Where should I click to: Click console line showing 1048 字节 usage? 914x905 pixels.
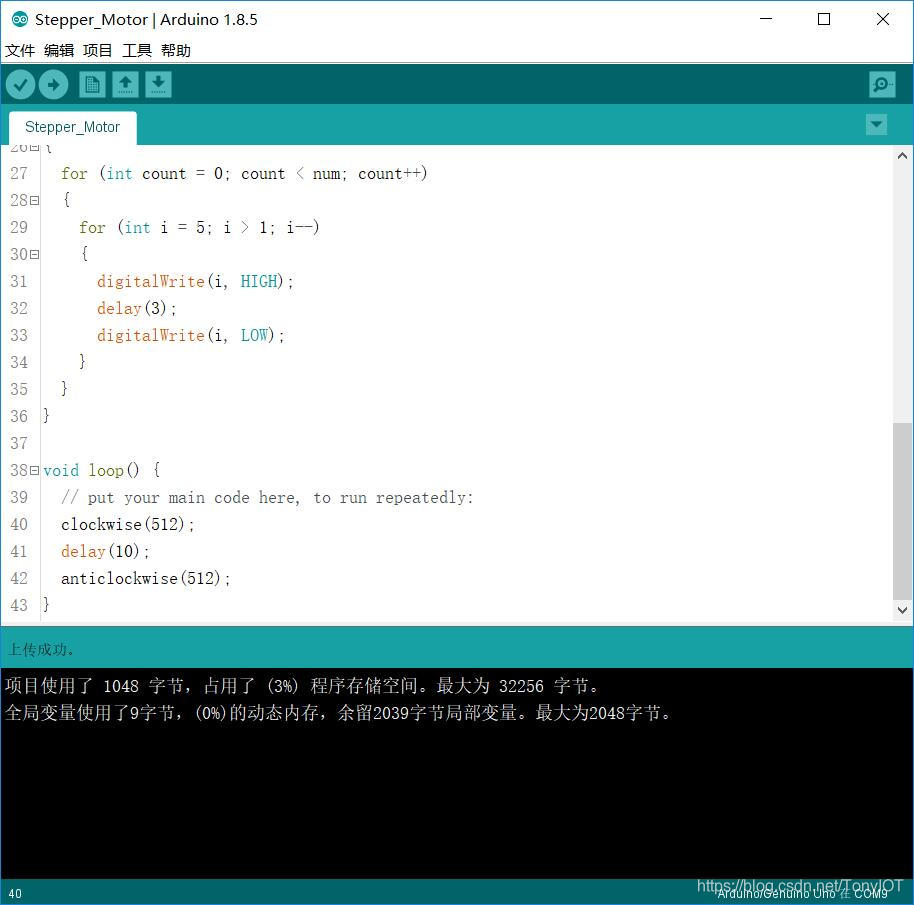pyautogui.click(x=302, y=686)
